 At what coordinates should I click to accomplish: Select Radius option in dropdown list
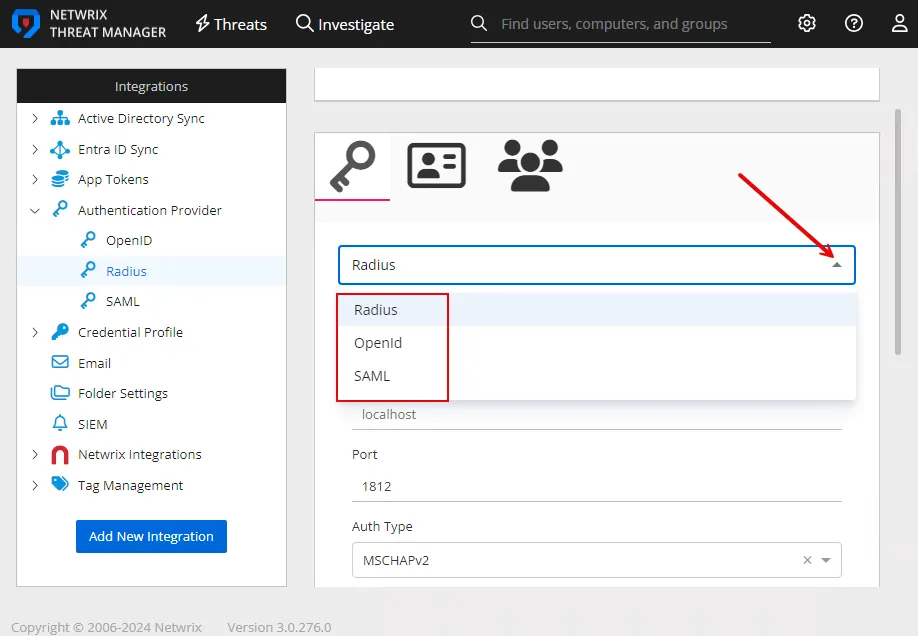click(x=597, y=310)
